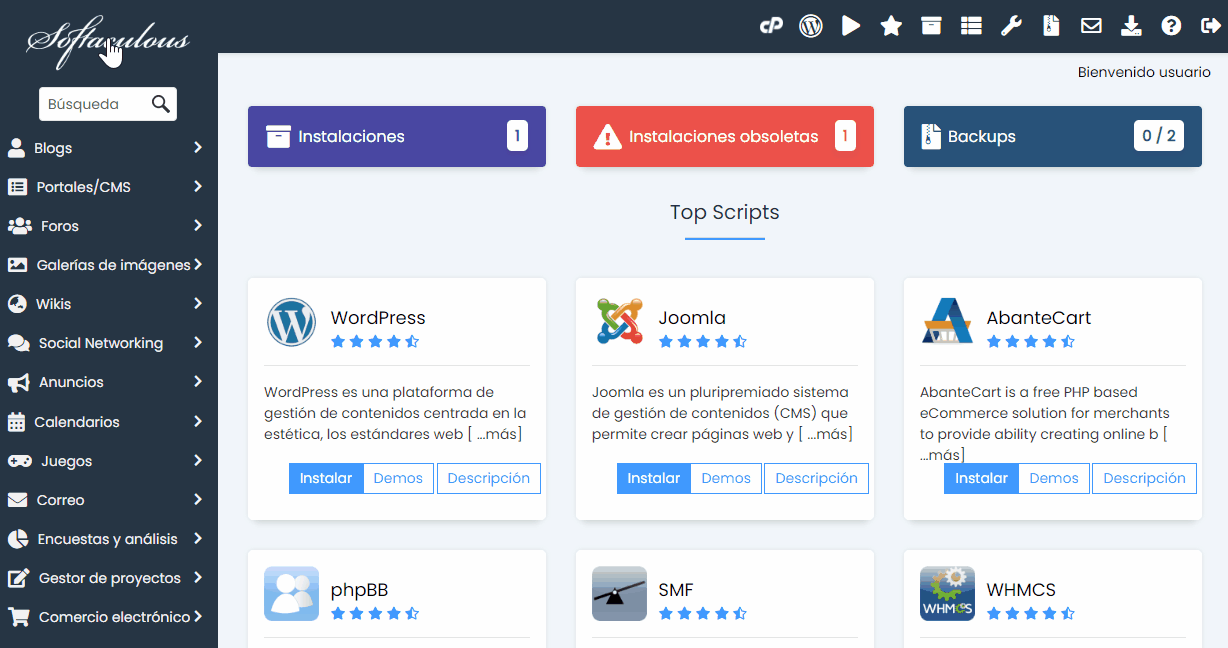Click the phpBB logo
The height and width of the screenshot is (648, 1228).
[x=291, y=594]
